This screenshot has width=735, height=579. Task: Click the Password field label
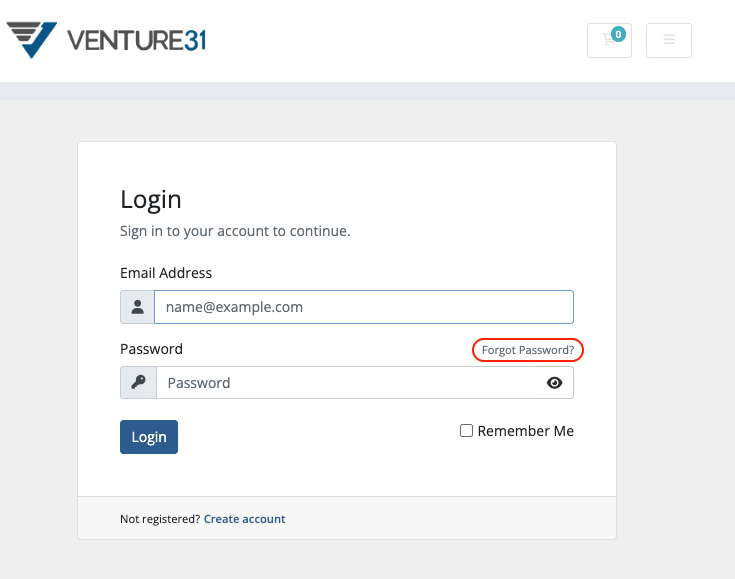pos(151,349)
